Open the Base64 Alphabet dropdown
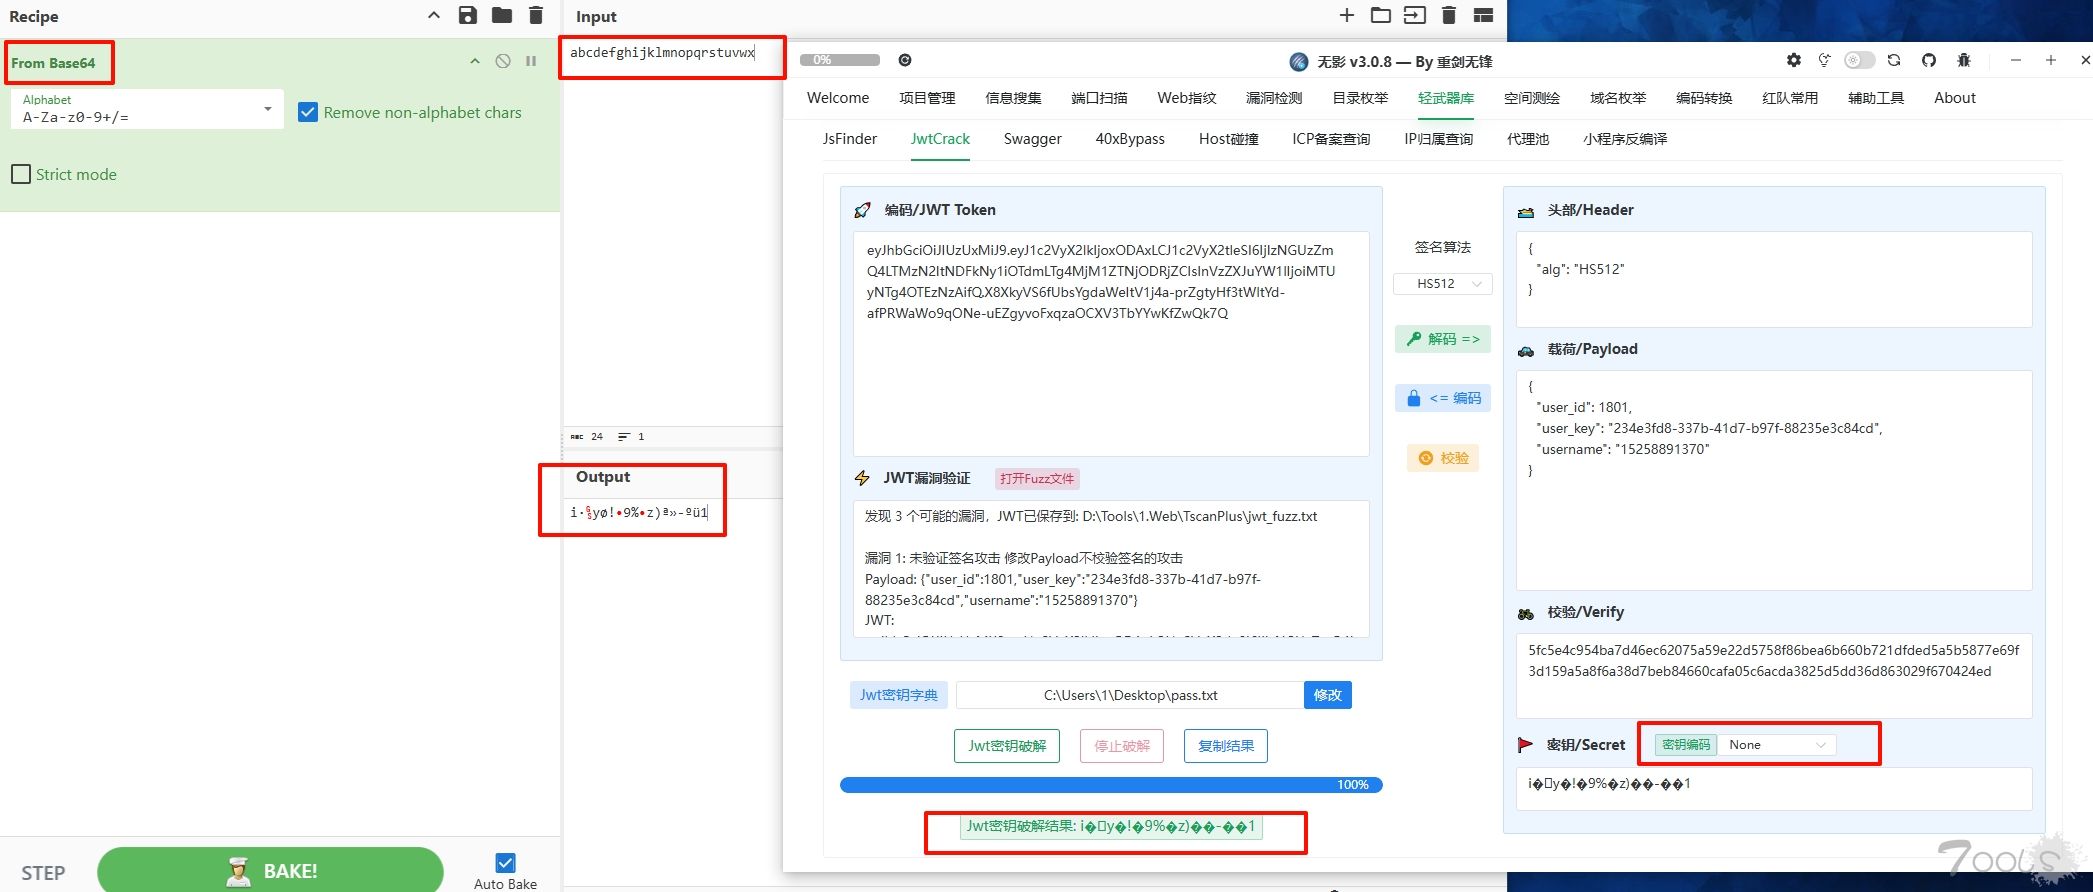The image size is (2093, 892). pyautogui.click(x=146, y=108)
